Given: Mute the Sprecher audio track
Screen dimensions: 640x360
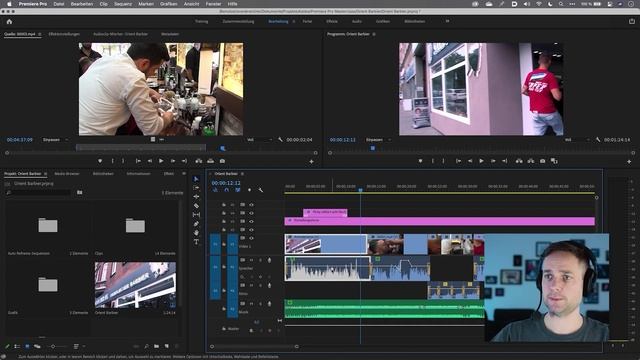Looking at the screenshot, I should tap(251, 260).
